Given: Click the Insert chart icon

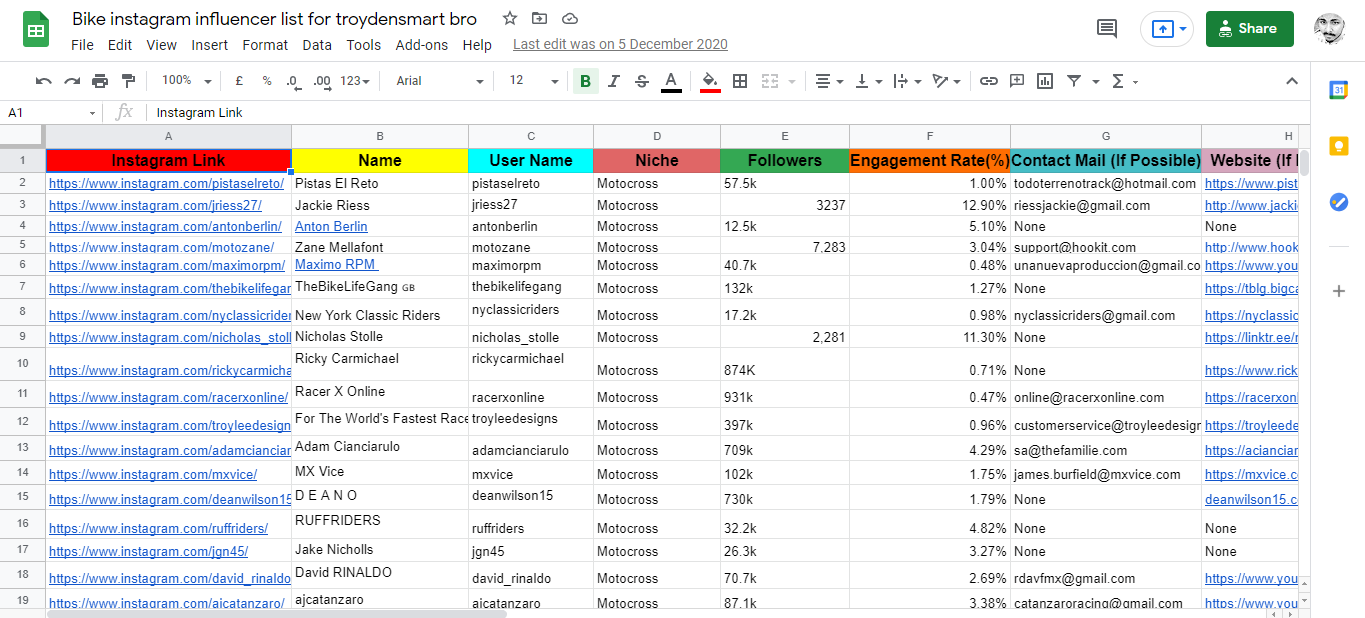Looking at the screenshot, I should pos(1045,81).
